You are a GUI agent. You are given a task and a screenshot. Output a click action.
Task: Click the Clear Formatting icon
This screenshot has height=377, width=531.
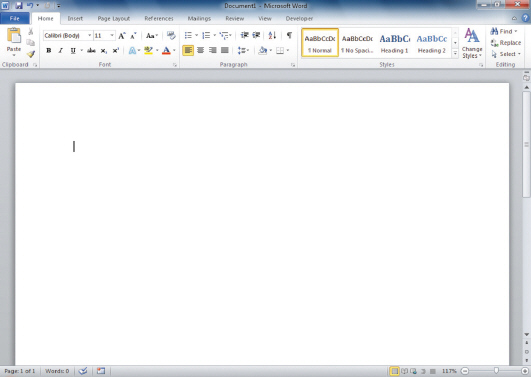tap(171, 35)
